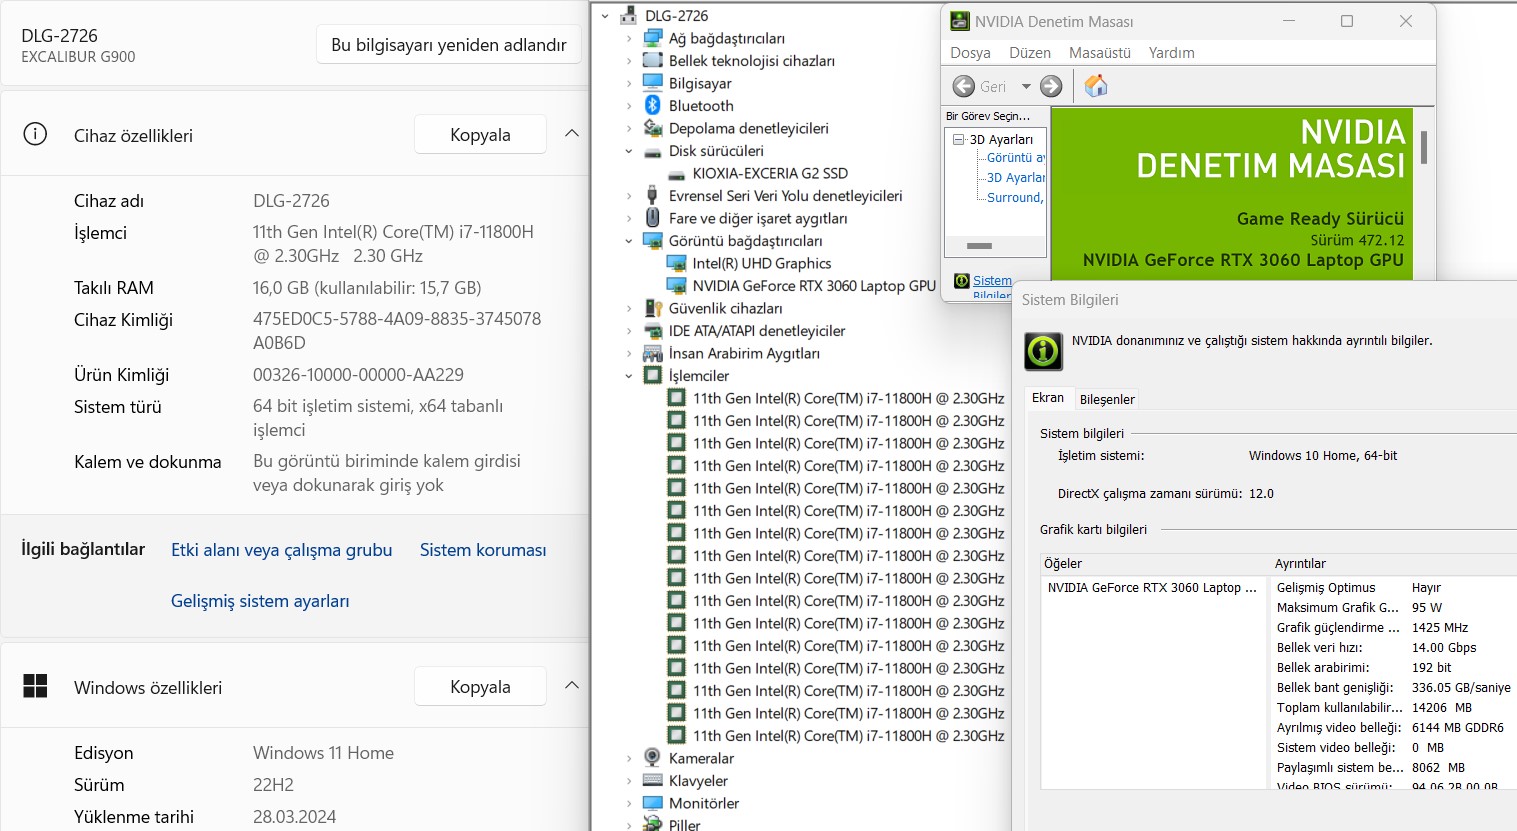Click the Monitörler icon
This screenshot has height=831, width=1517.
click(653, 803)
